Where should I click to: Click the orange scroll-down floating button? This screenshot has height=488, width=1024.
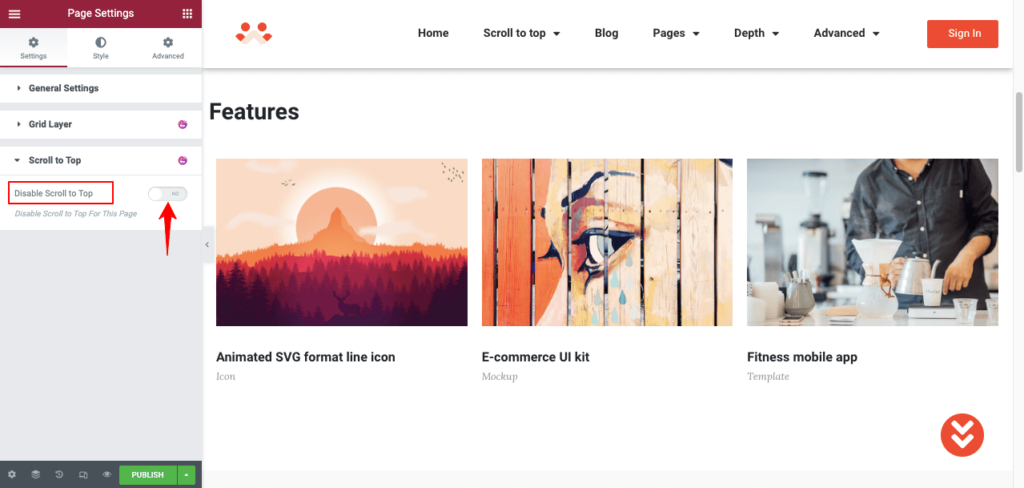(962, 435)
